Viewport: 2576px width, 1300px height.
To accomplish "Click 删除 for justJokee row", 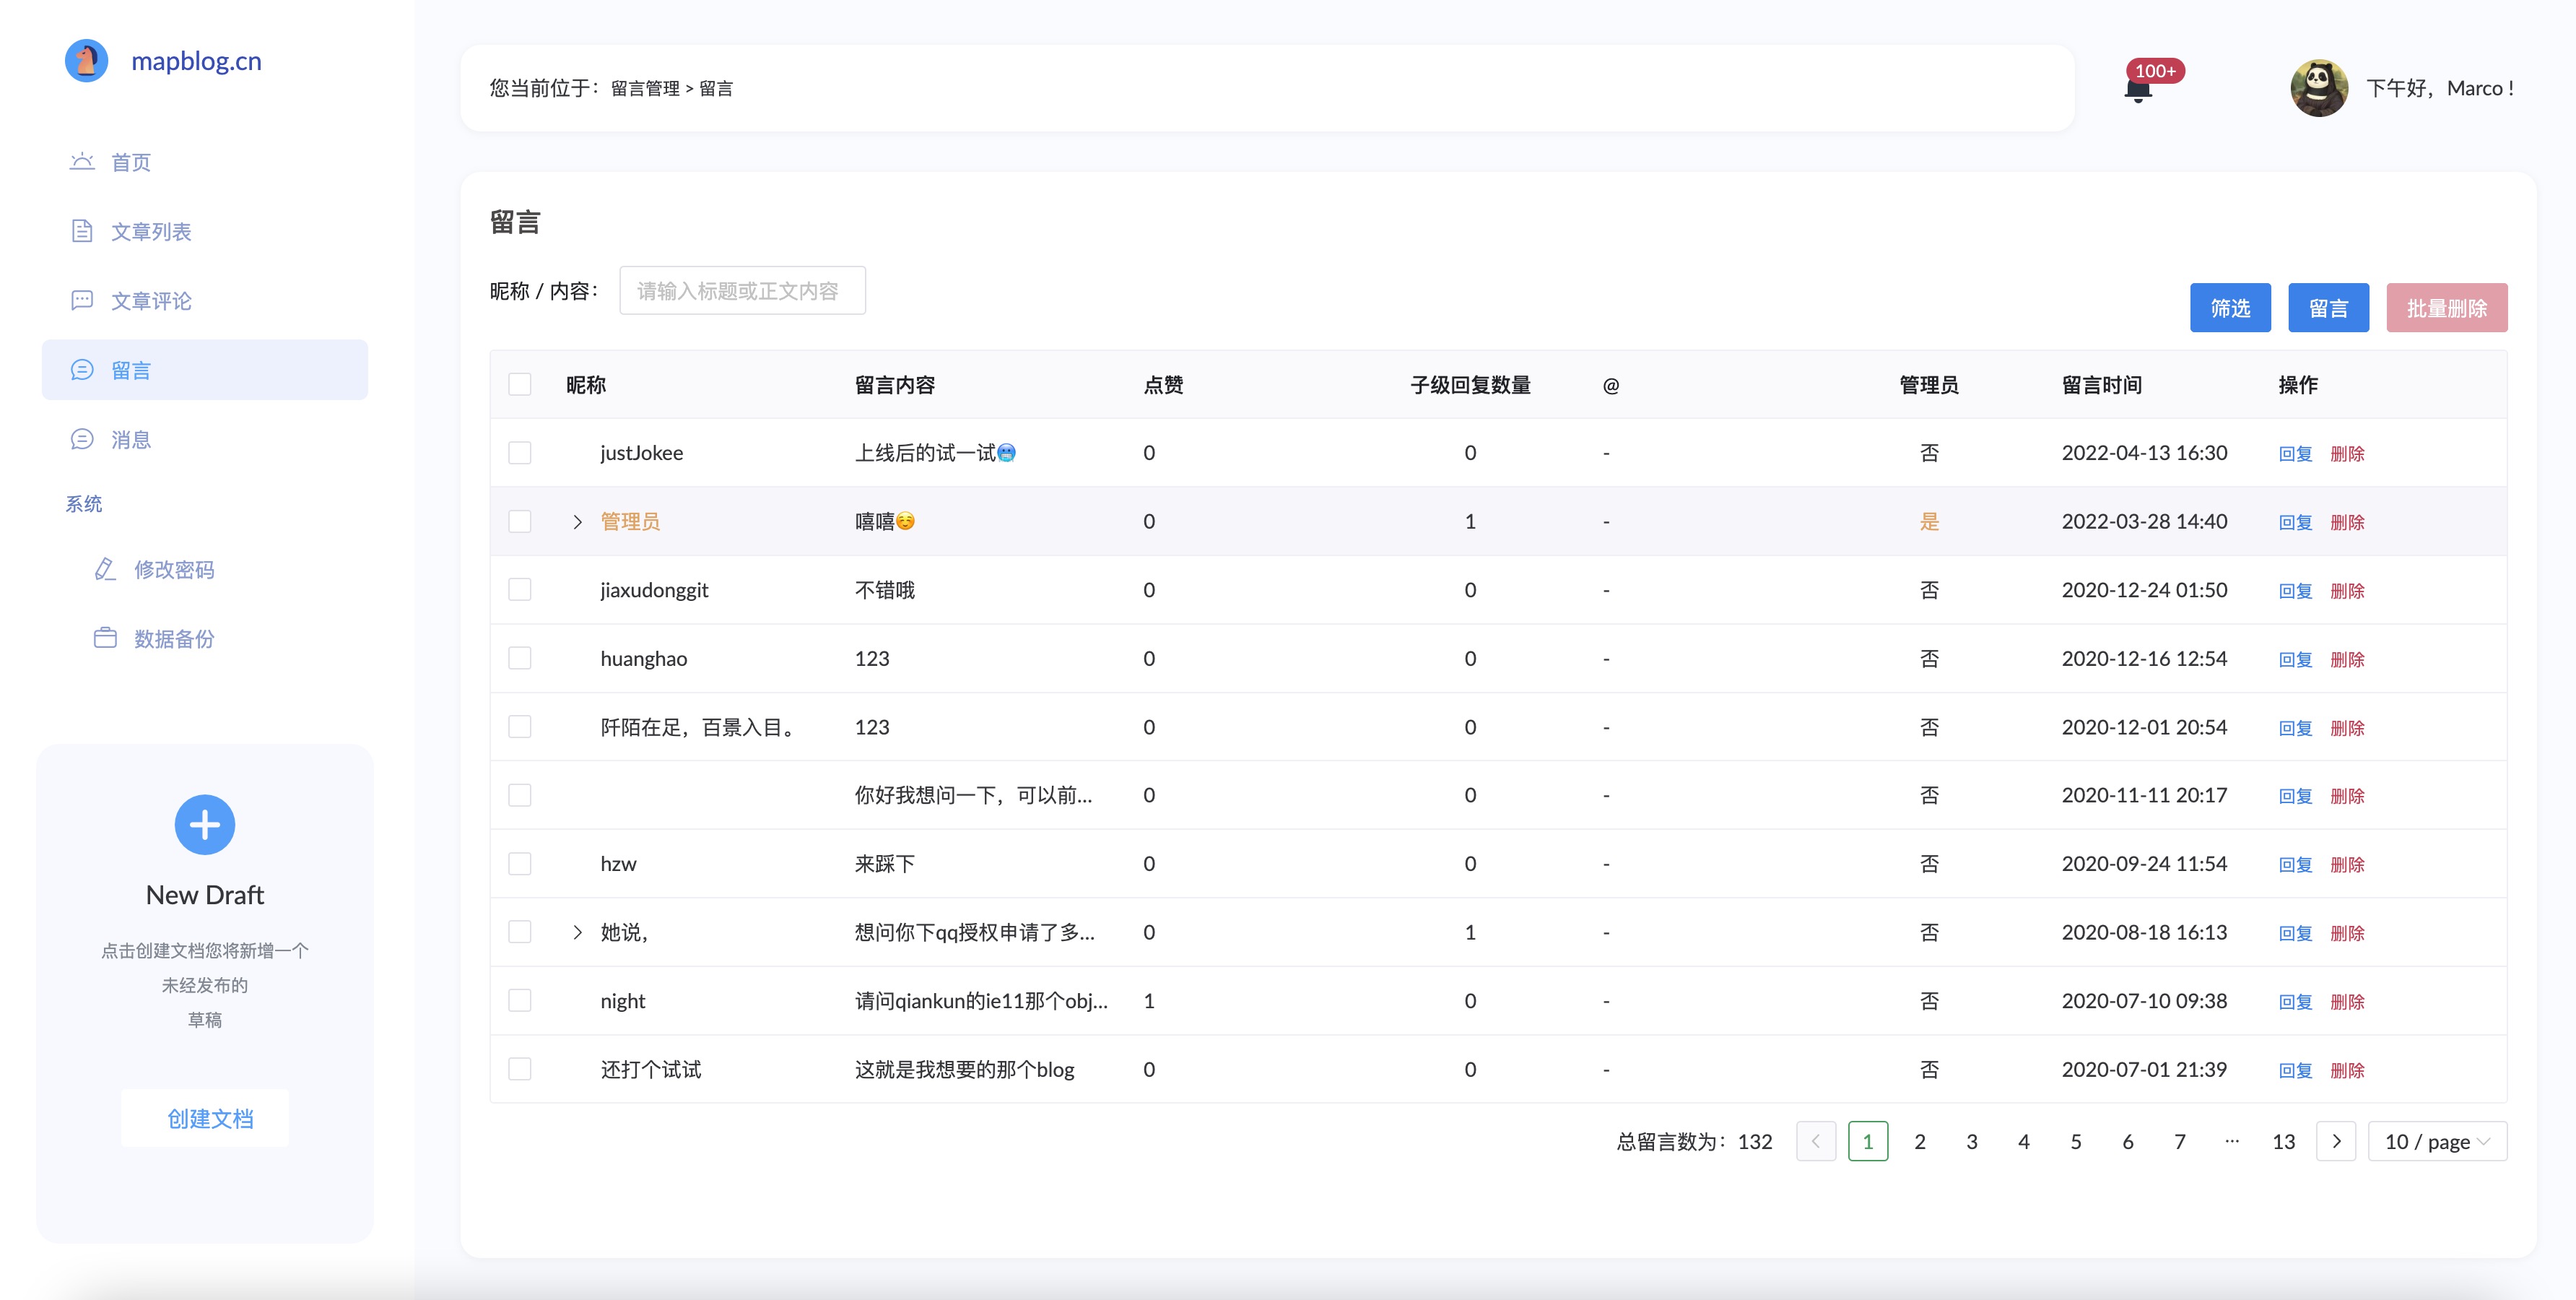I will point(2347,454).
